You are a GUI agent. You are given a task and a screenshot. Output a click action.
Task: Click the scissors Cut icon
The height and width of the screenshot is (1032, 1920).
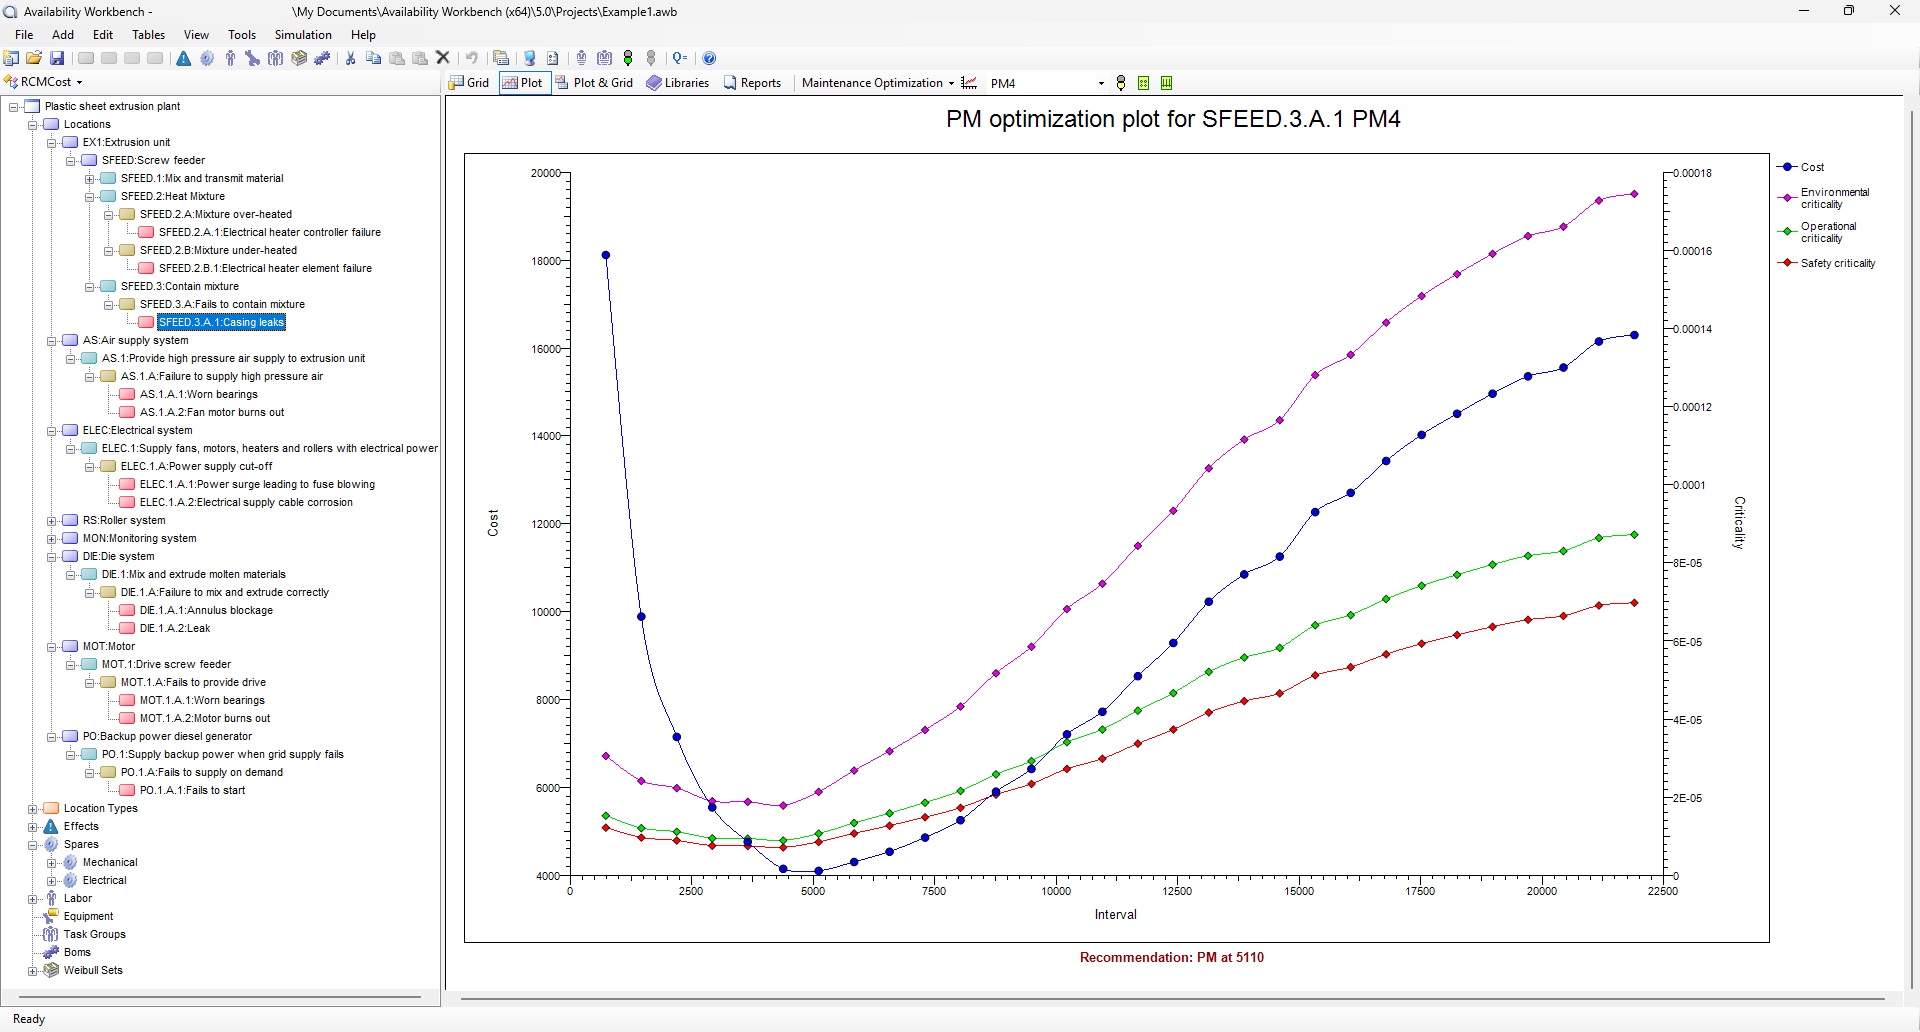tap(351, 58)
